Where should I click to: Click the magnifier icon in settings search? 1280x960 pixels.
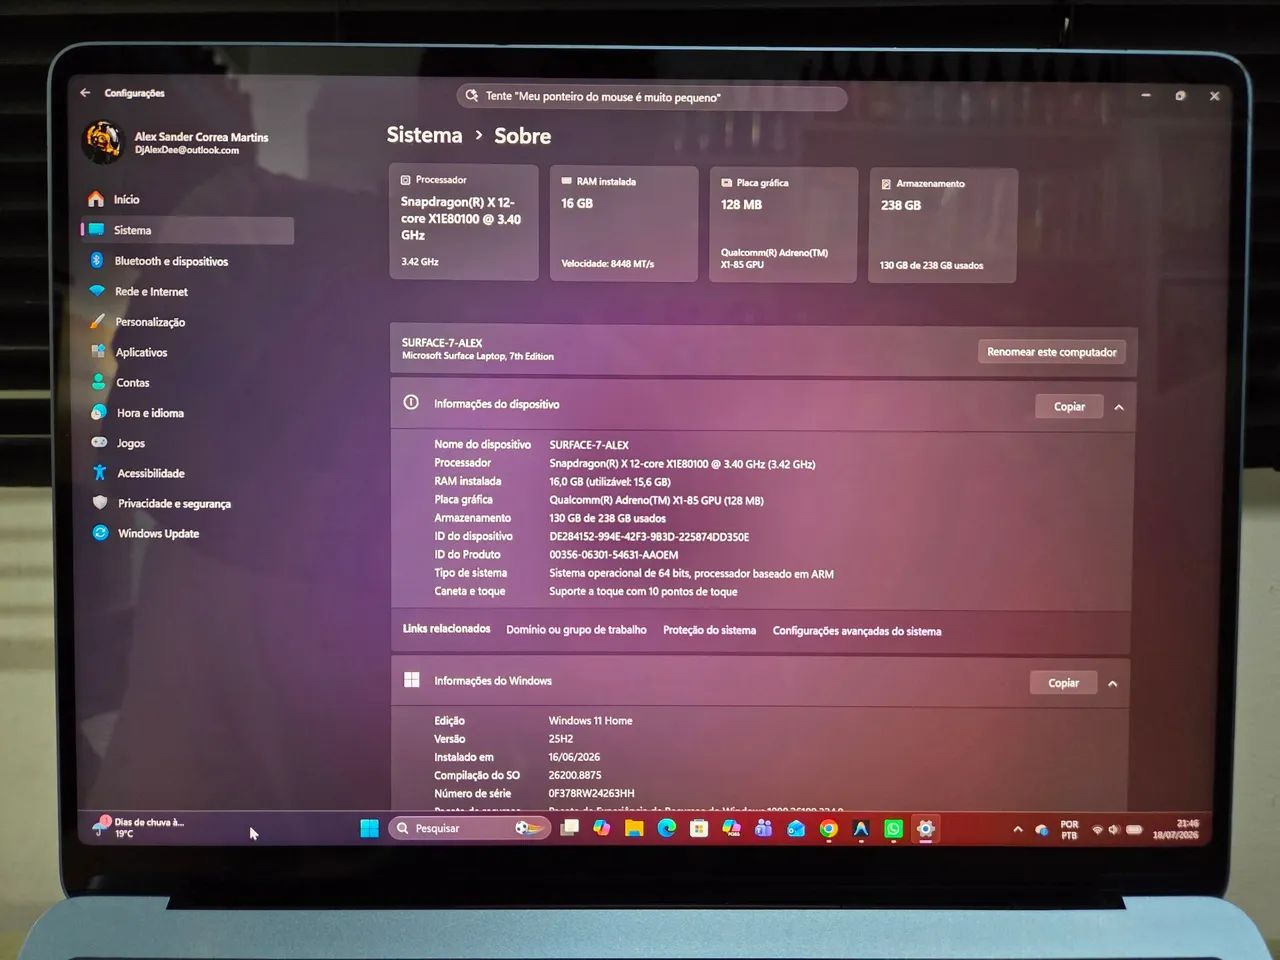tap(472, 96)
